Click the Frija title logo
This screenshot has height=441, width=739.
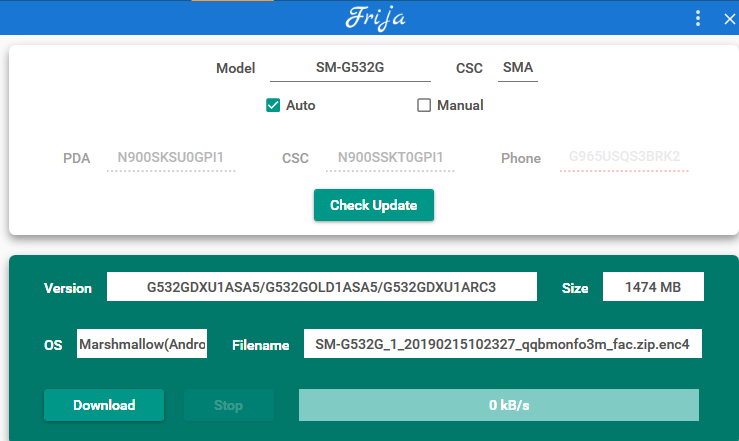click(x=375, y=18)
